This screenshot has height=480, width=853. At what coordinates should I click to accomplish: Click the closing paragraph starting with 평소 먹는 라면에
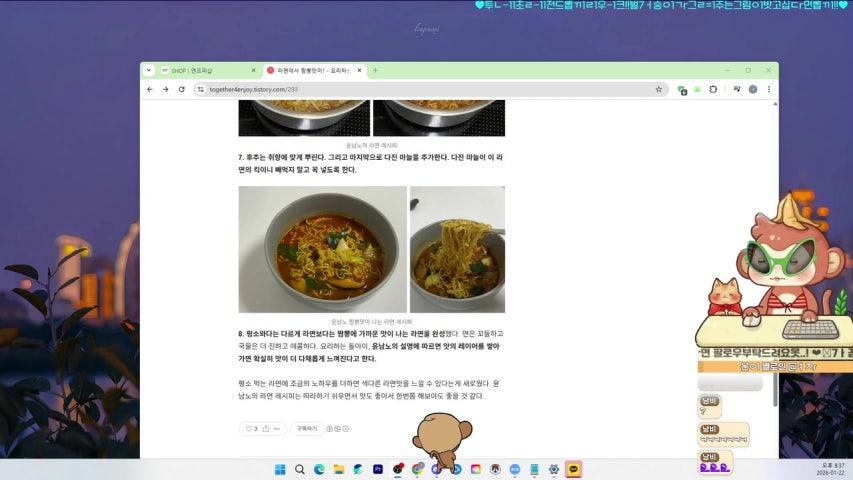point(369,390)
